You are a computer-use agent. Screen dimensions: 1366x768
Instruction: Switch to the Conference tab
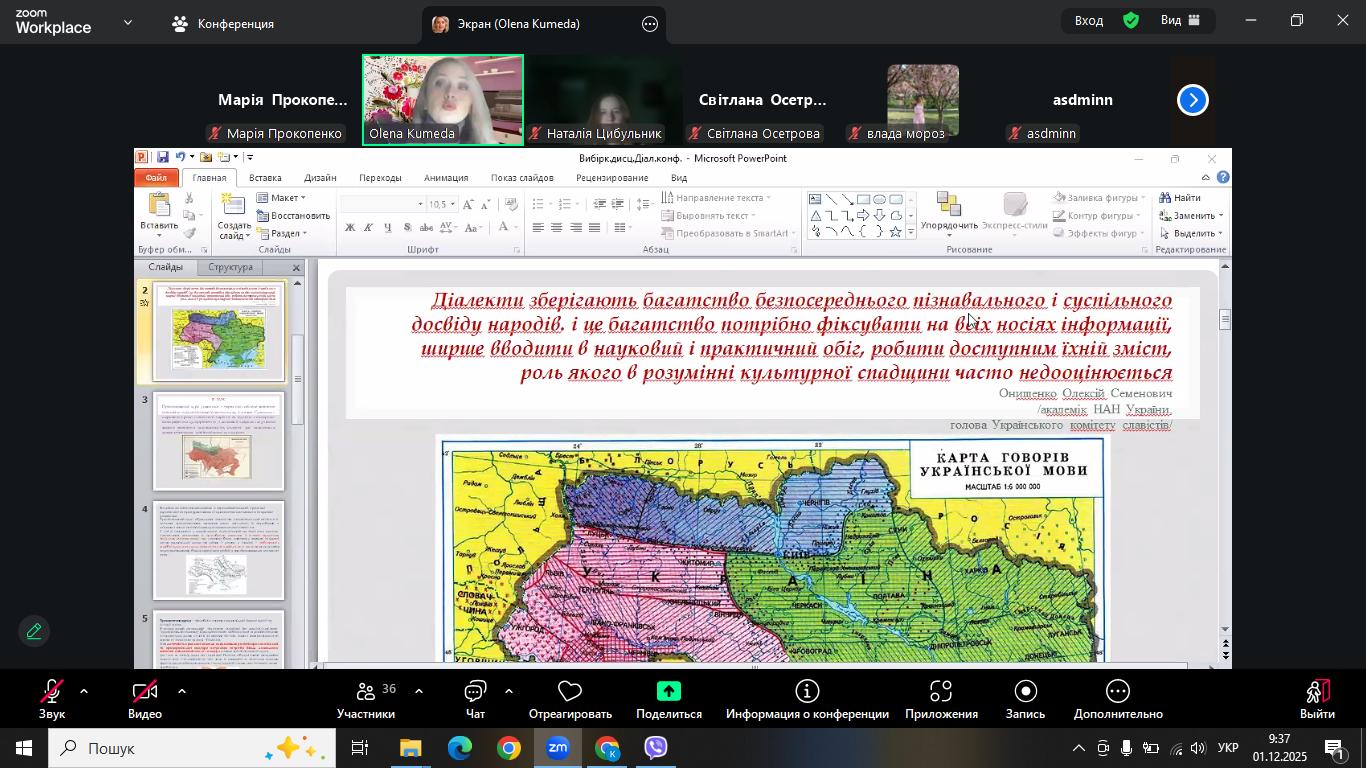tap(223, 23)
